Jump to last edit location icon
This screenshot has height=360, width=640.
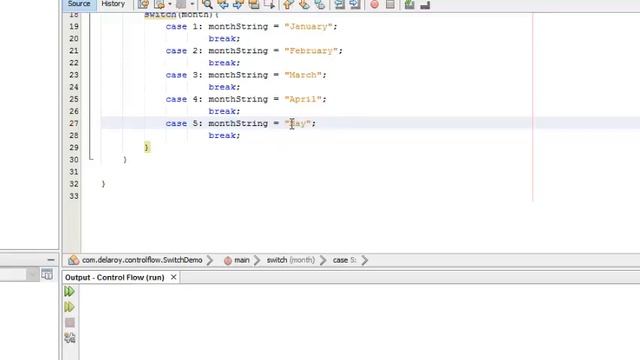point(143,4)
